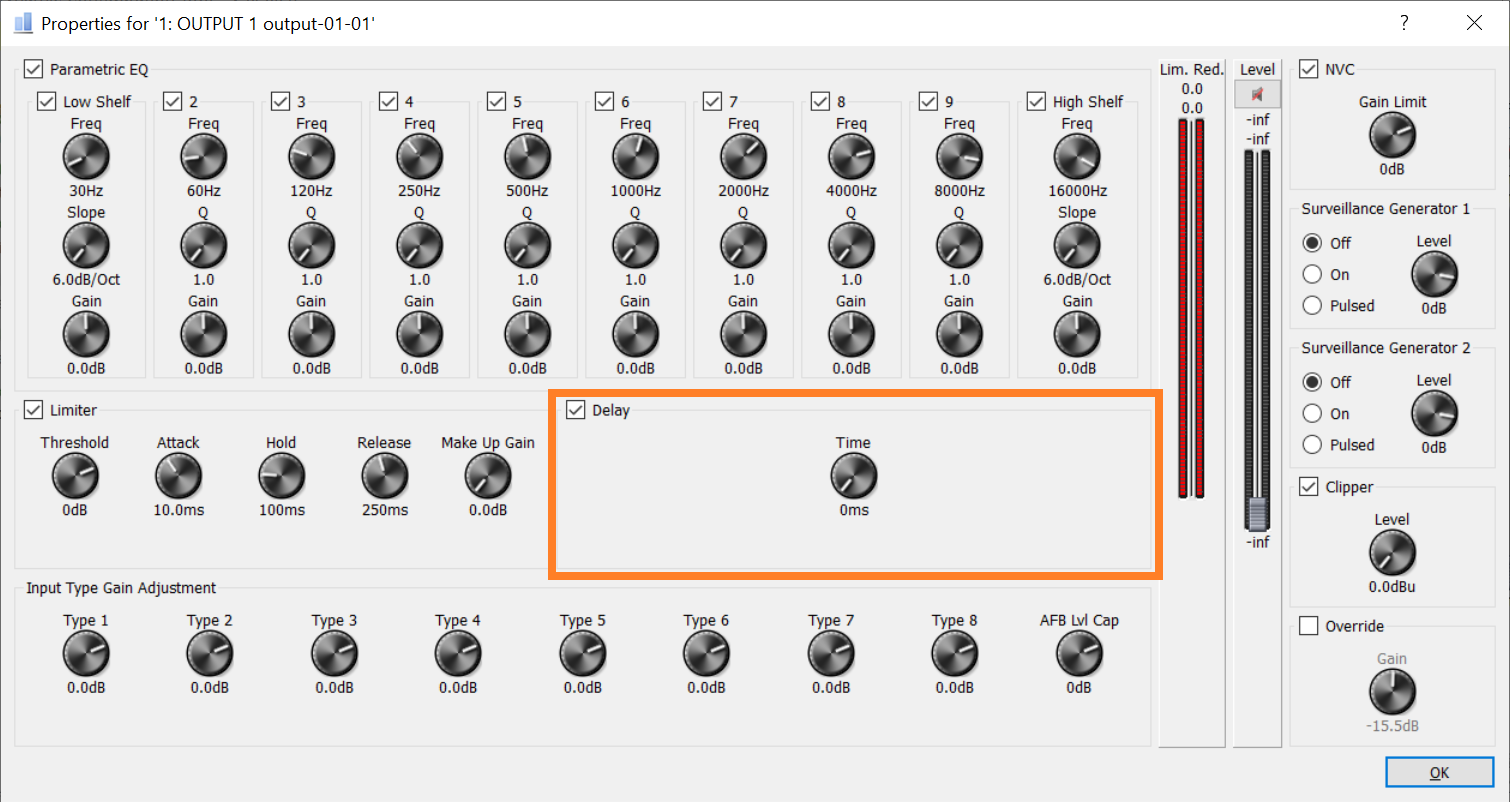Screen dimensions: 1510x802
Task: Click the OK button
Action: point(1439,772)
